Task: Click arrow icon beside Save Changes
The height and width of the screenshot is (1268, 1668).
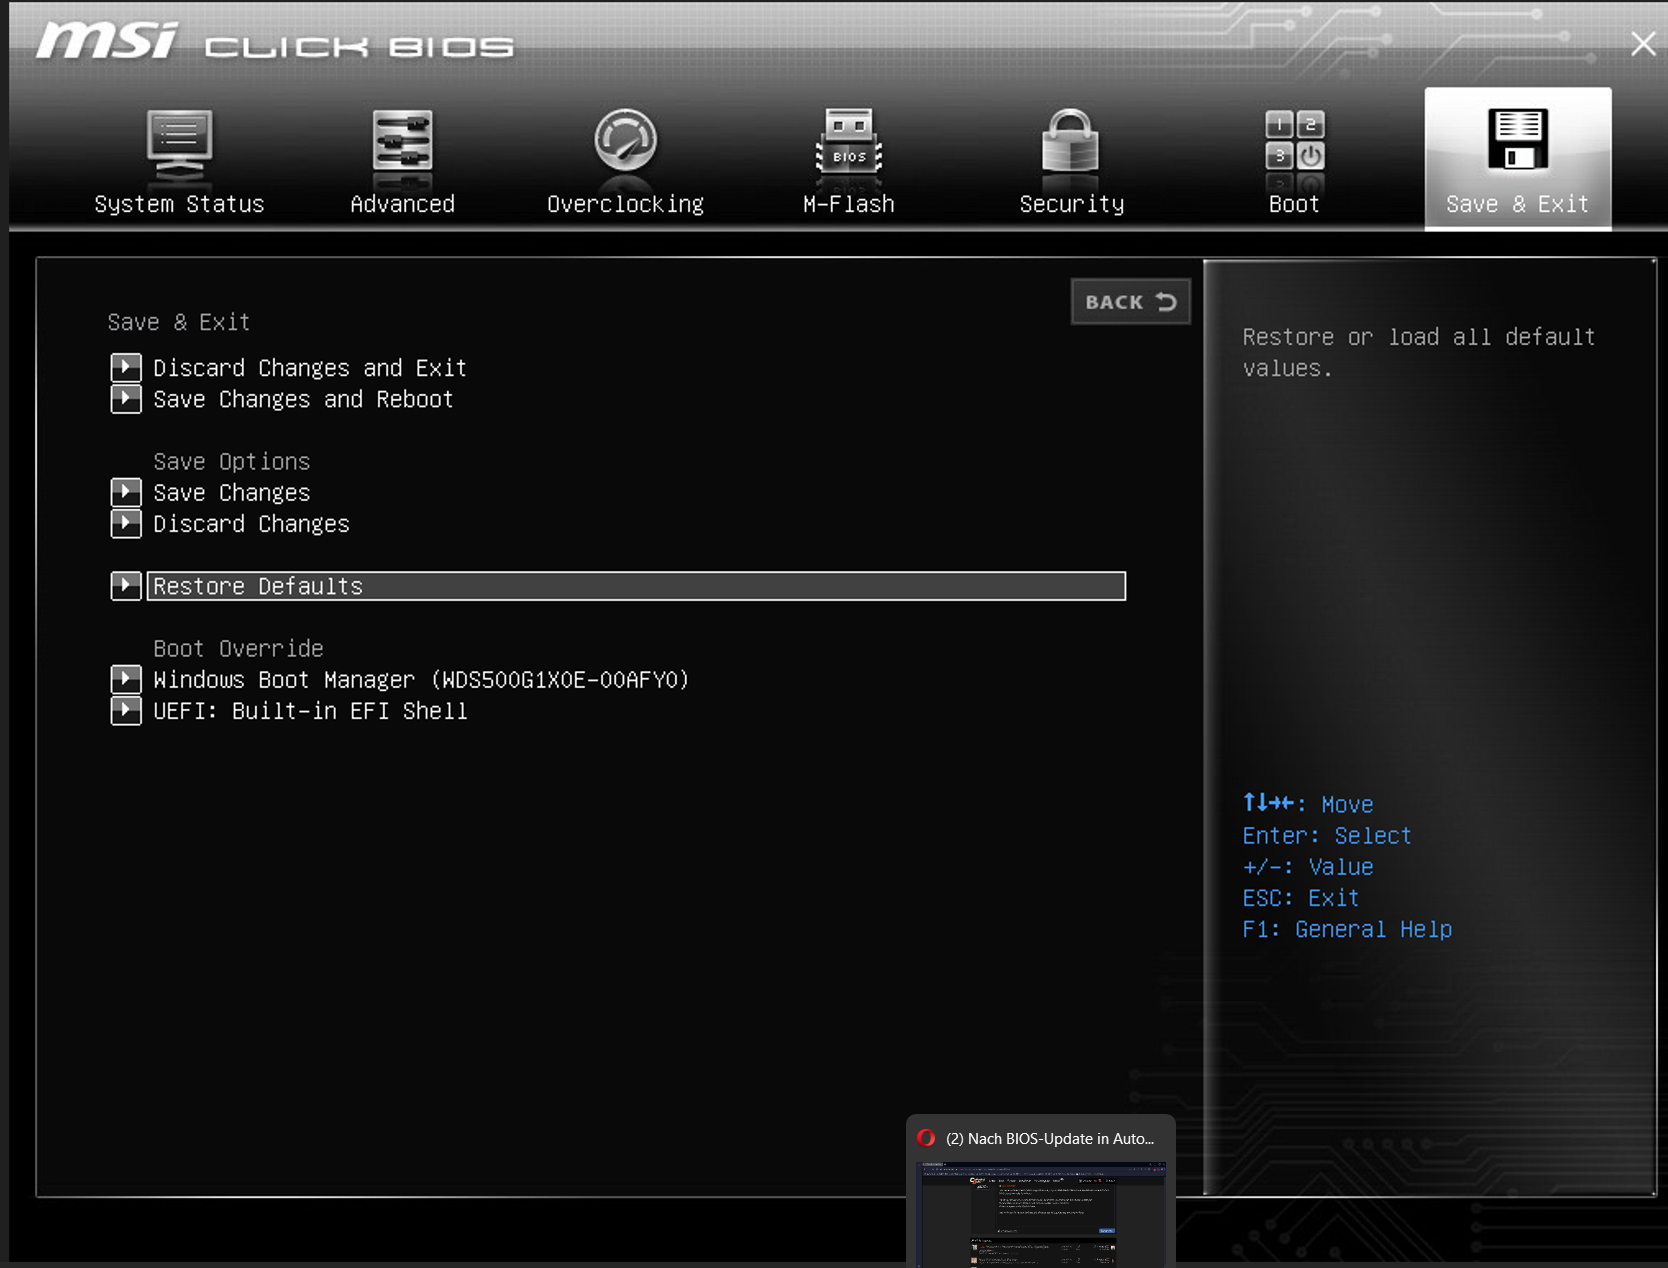Action: [126, 492]
